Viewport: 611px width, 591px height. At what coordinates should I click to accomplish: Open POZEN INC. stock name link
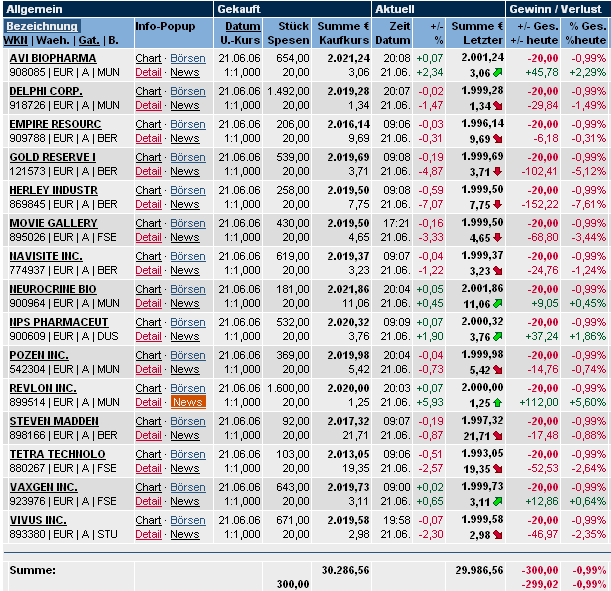coord(39,356)
